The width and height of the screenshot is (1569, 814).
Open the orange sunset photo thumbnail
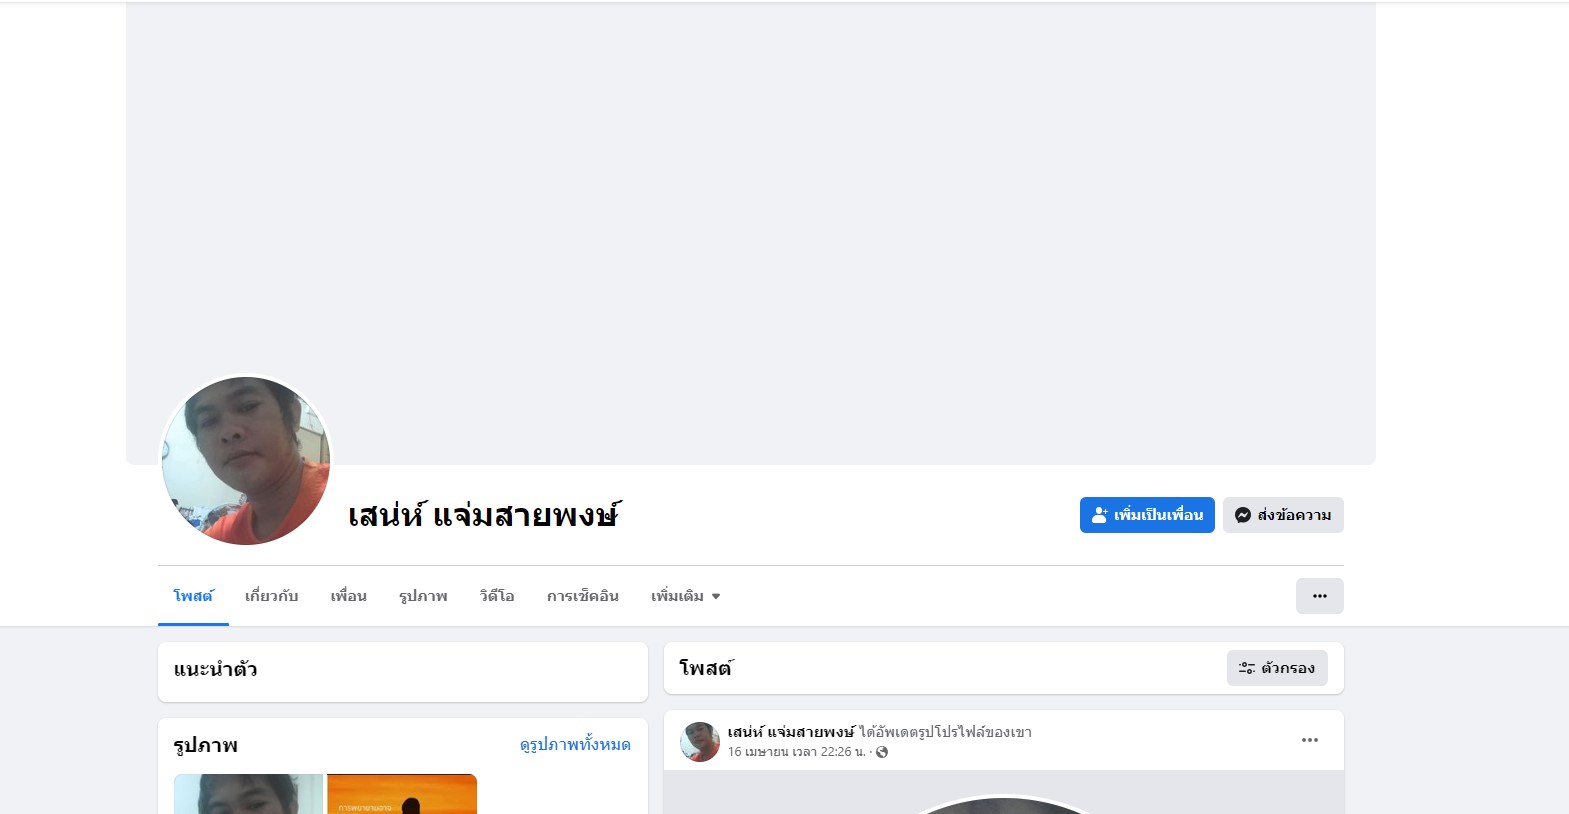tap(402, 794)
